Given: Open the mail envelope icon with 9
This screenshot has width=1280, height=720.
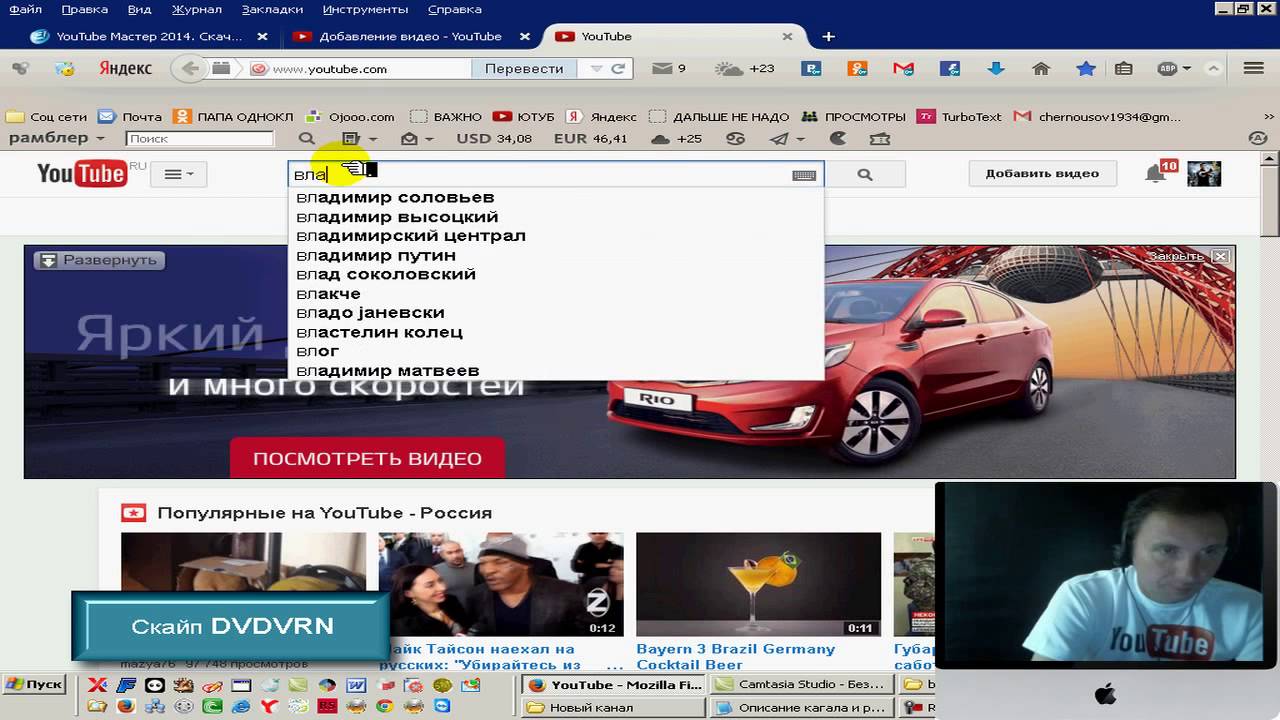Looking at the screenshot, I should tap(668, 69).
